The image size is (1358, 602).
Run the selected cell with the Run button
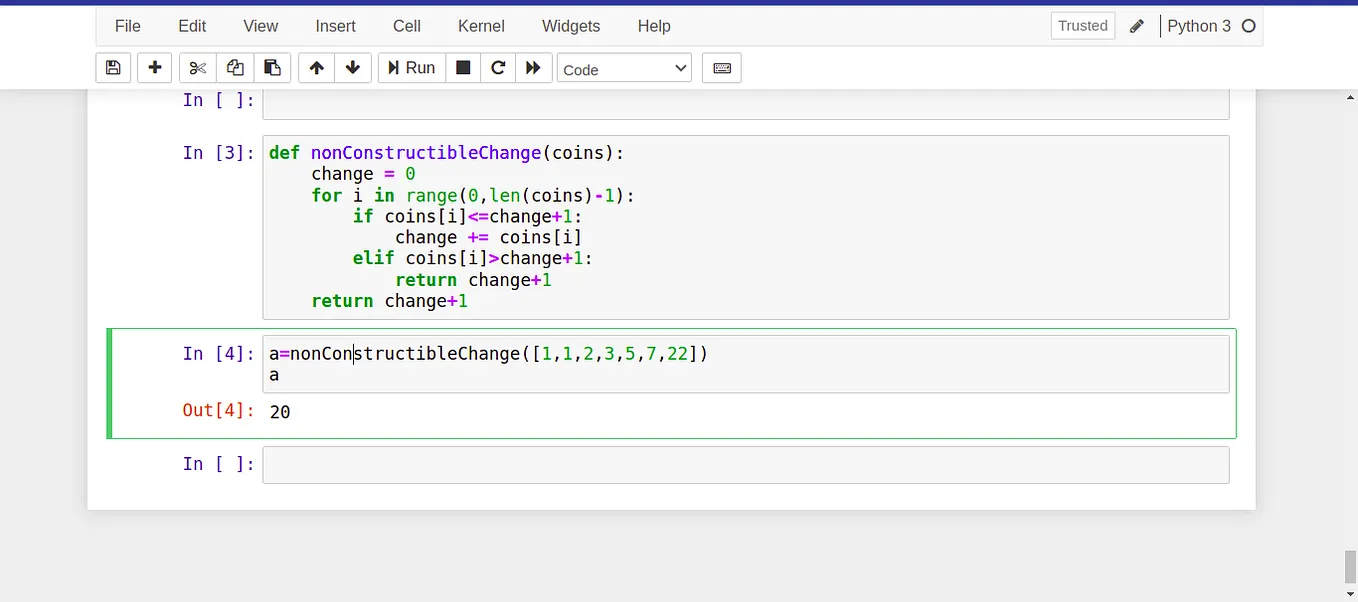[x=410, y=67]
